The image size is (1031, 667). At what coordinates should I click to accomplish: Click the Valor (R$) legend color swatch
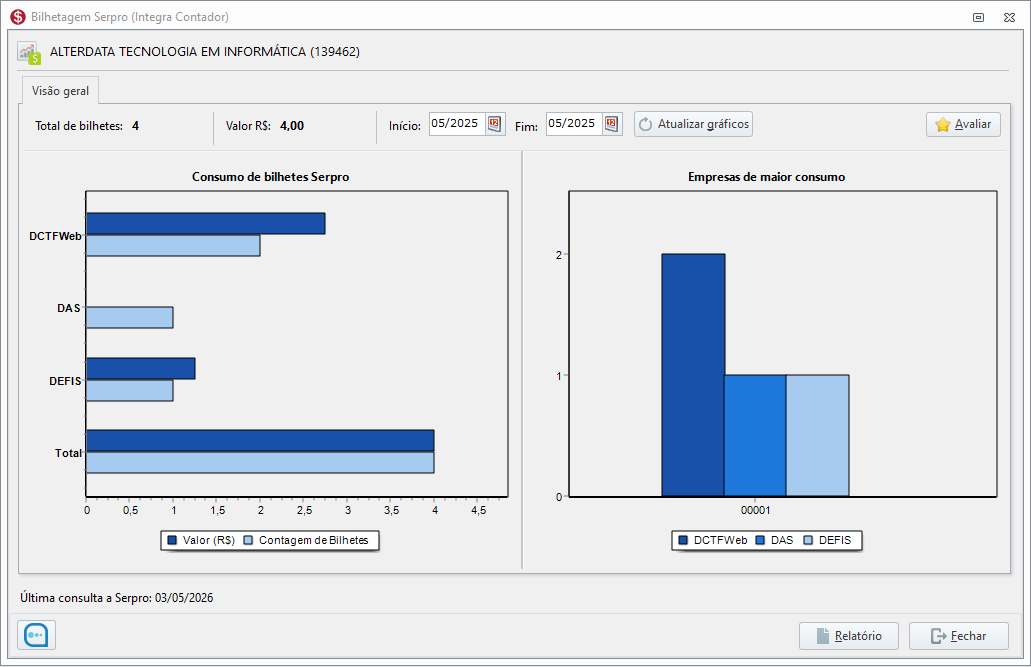[x=172, y=540]
